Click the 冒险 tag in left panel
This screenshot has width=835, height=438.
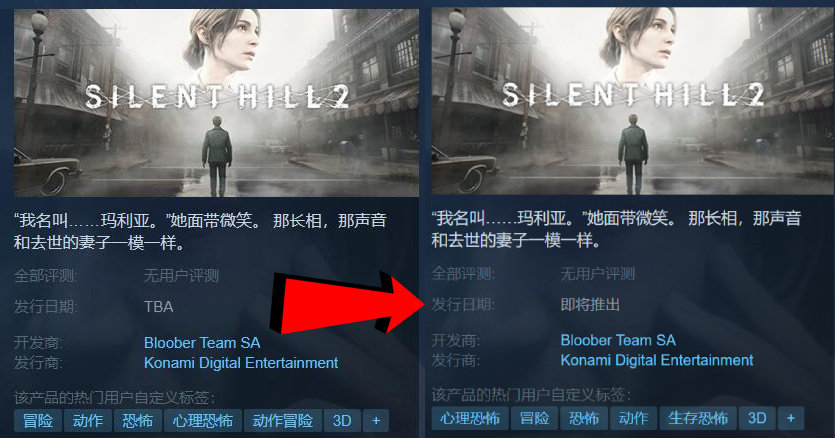pyautogui.click(x=38, y=420)
